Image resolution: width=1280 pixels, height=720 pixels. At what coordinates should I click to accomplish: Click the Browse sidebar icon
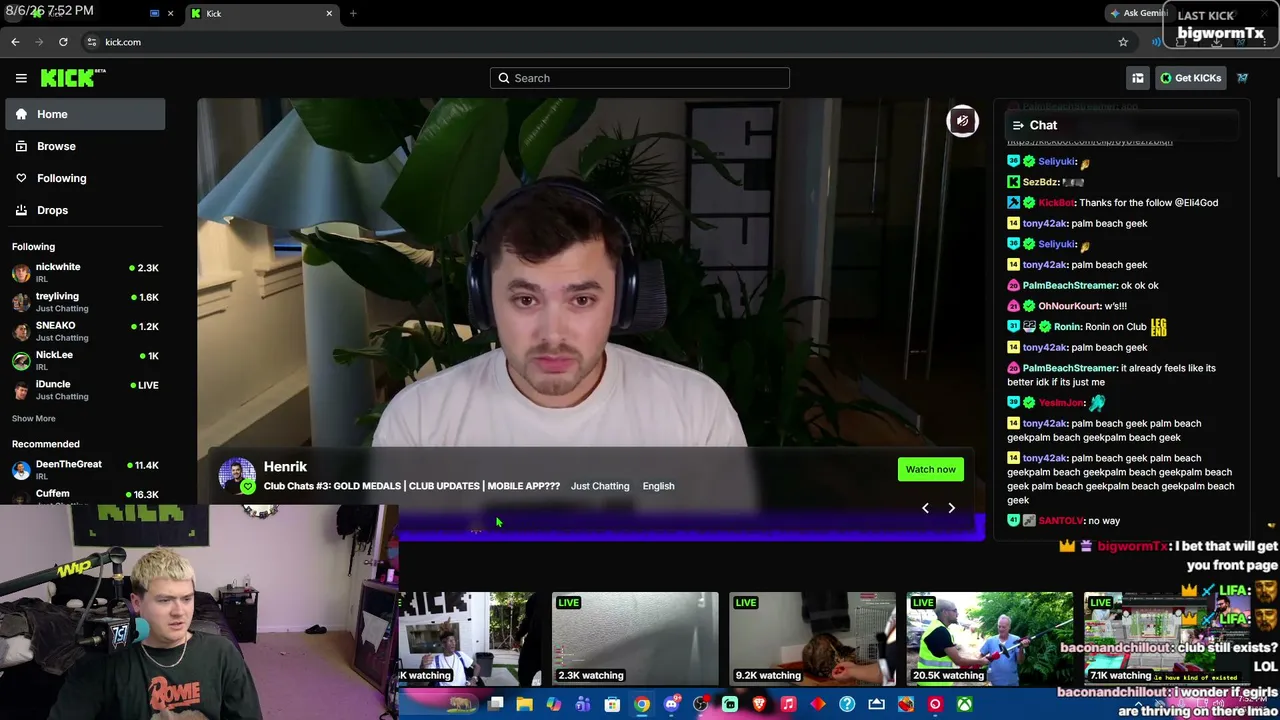point(21,146)
